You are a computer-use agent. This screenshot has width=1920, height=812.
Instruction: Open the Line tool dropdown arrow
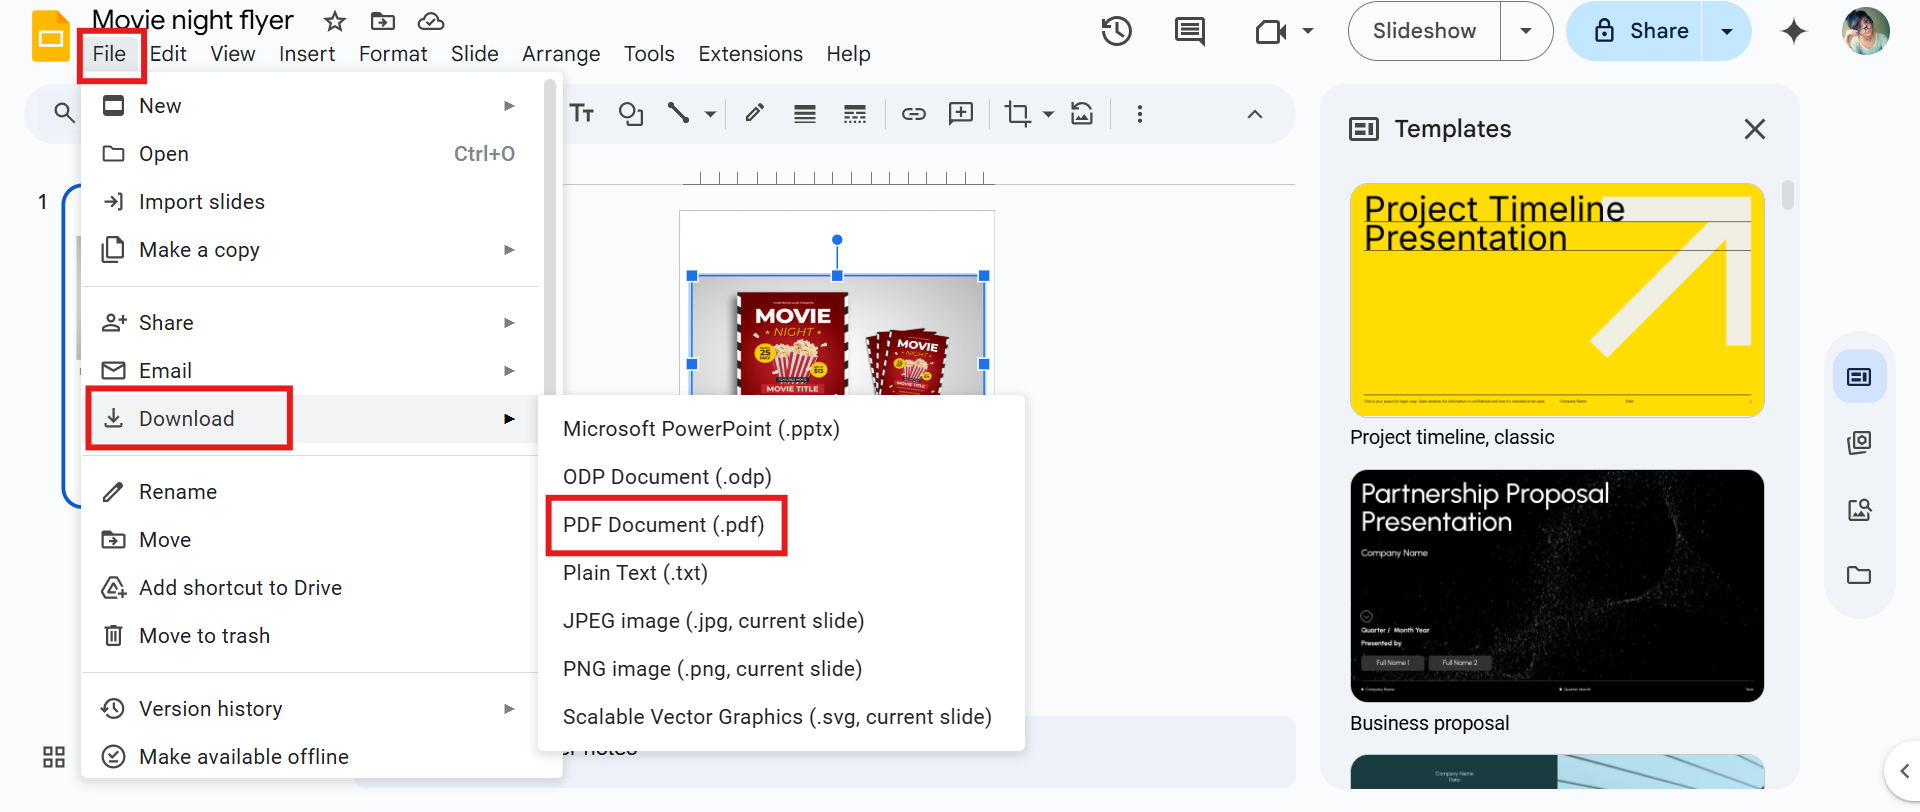[710, 114]
